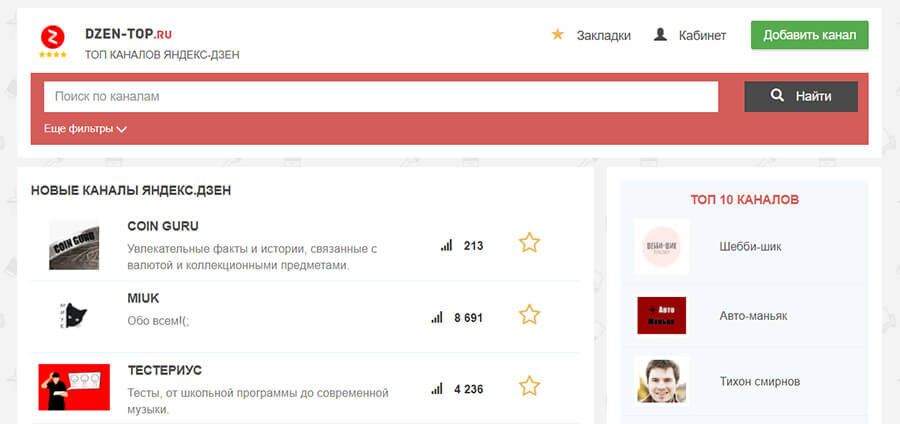The image size is (900, 424).
Task: Focus the Поиск по каналам search field
Action: (381, 96)
